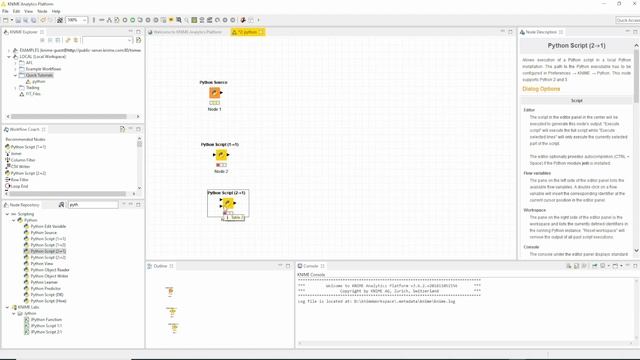Image resolution: width=640 pixels, height=360 pixels.
Task: Click the New workflow toolbar icon
Action: click(5, 20)
